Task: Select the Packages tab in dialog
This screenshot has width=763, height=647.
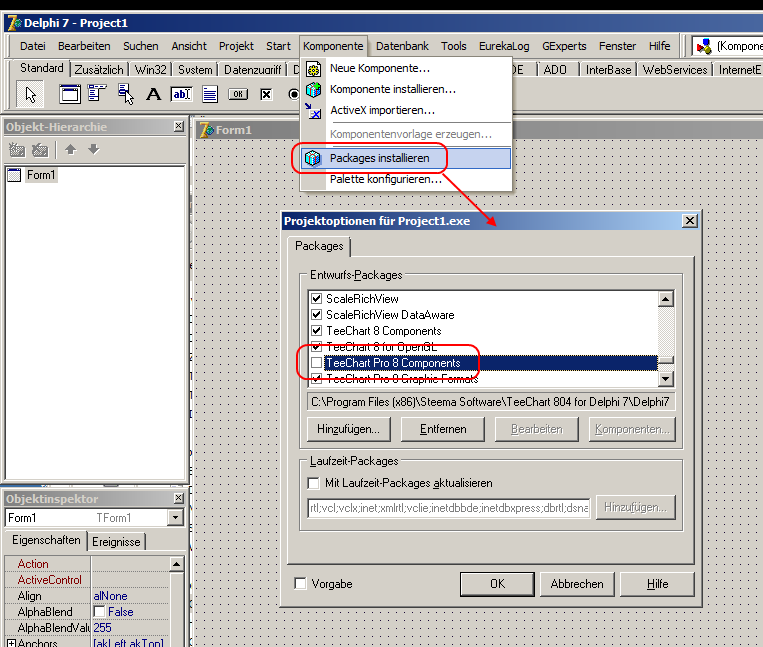Action: [319, 246]
